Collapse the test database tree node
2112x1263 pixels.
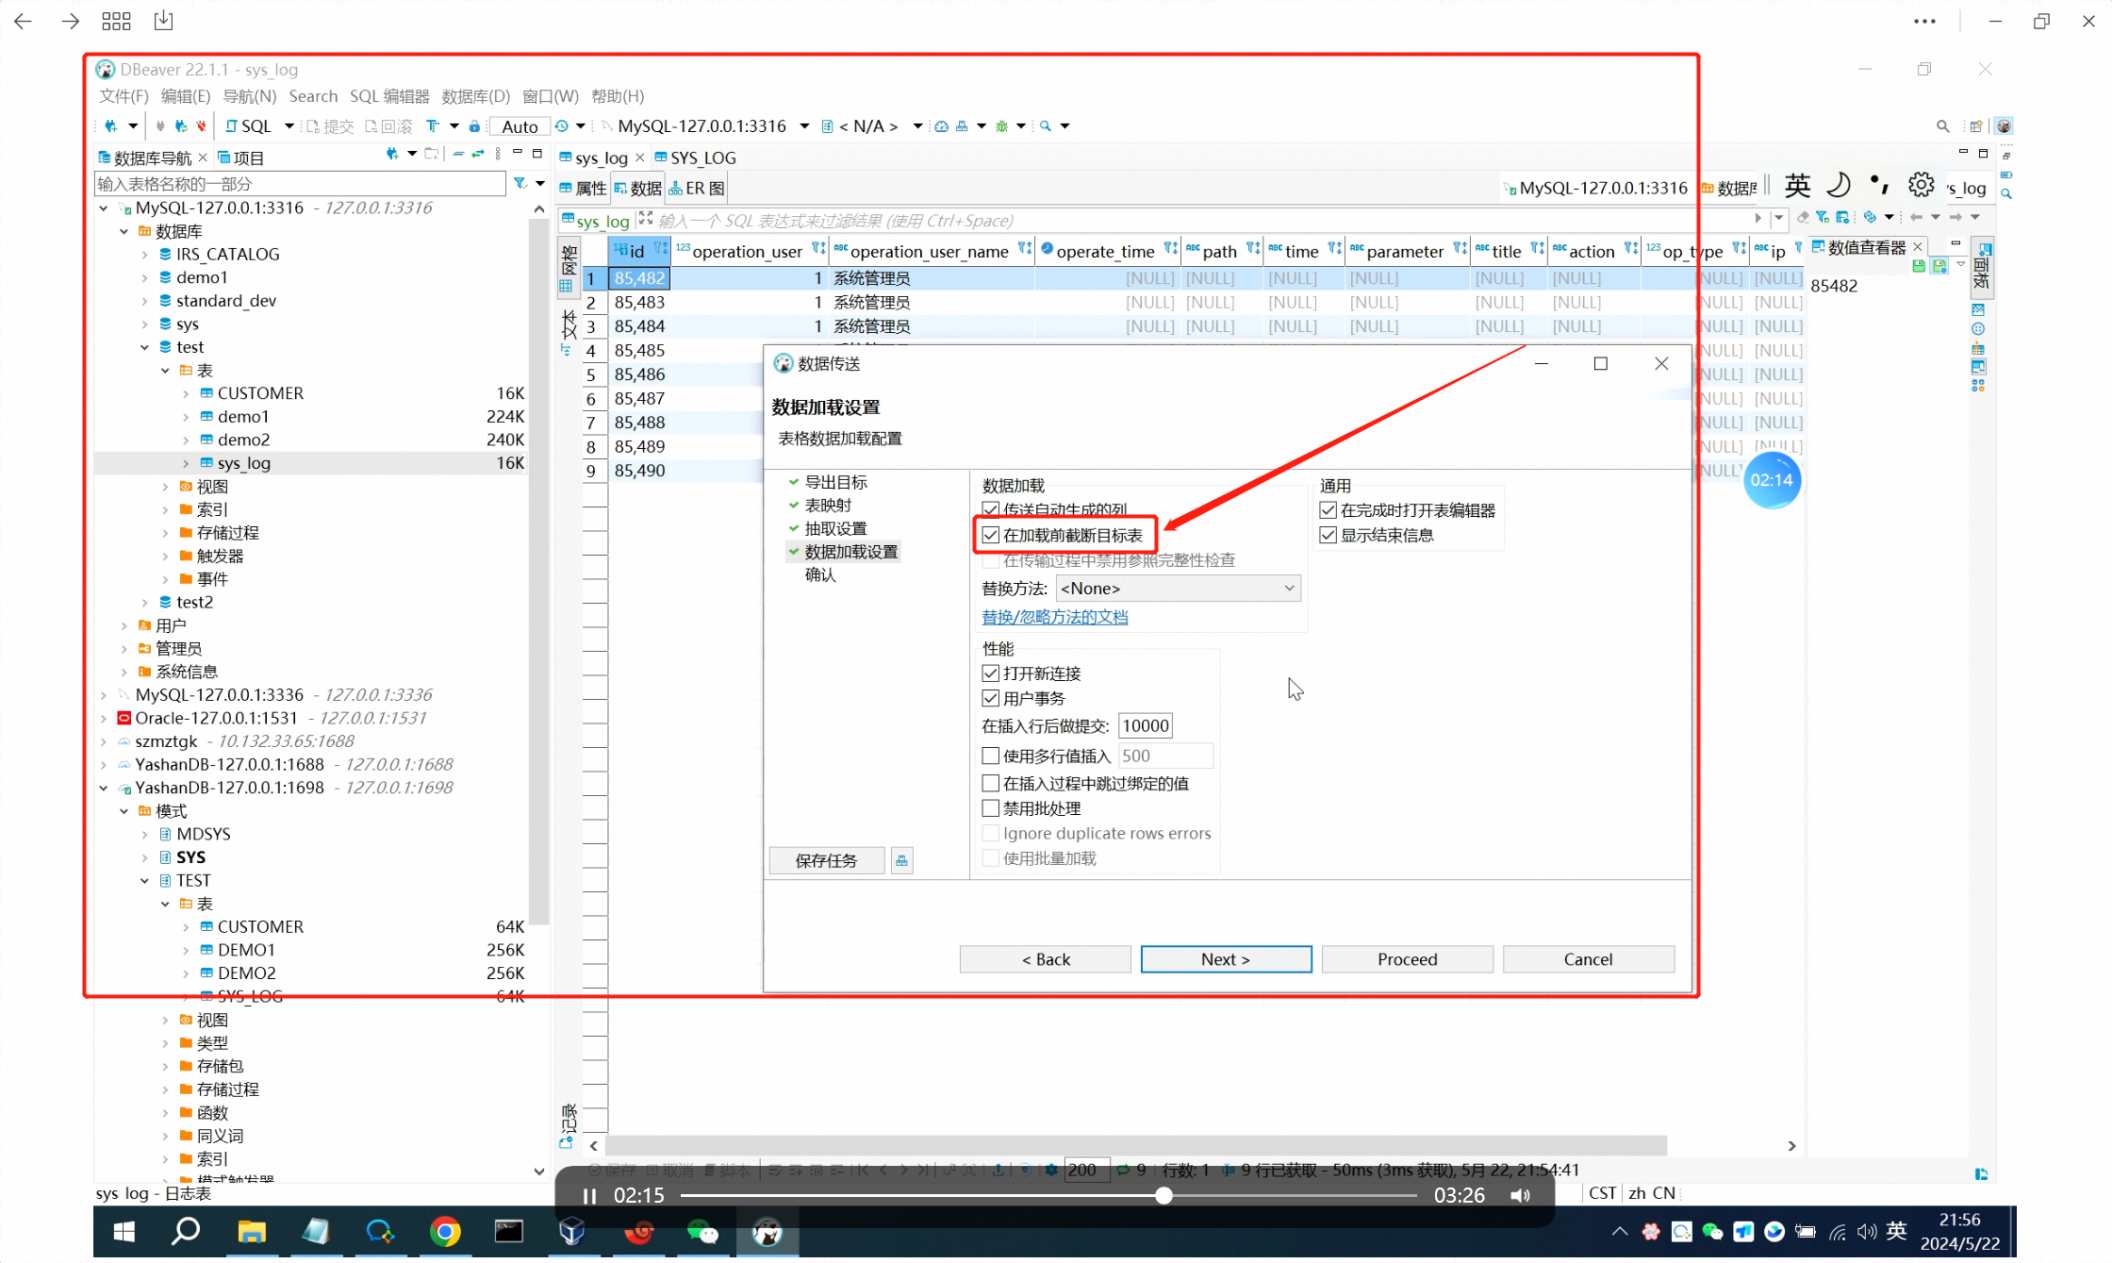145,347
